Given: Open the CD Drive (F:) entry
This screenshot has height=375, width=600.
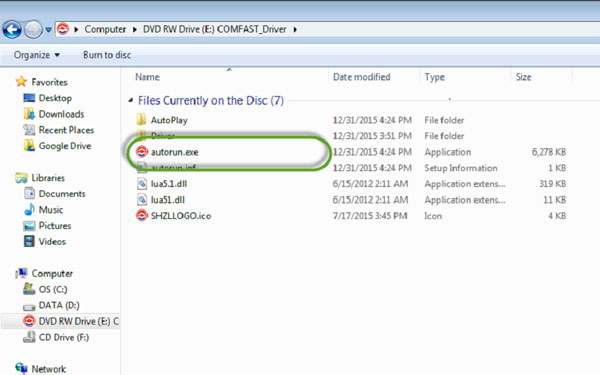Looking at the screenshot, I should coord(56,337).
